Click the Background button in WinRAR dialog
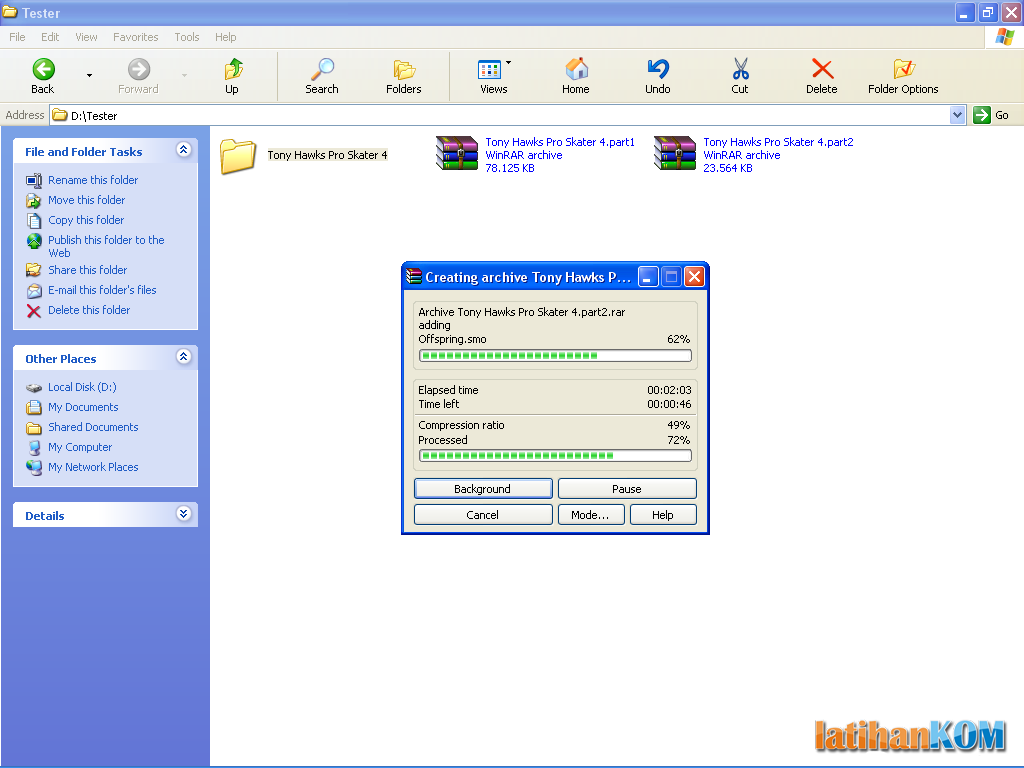Screen dimensions: 1024x768 pos(483,489)
